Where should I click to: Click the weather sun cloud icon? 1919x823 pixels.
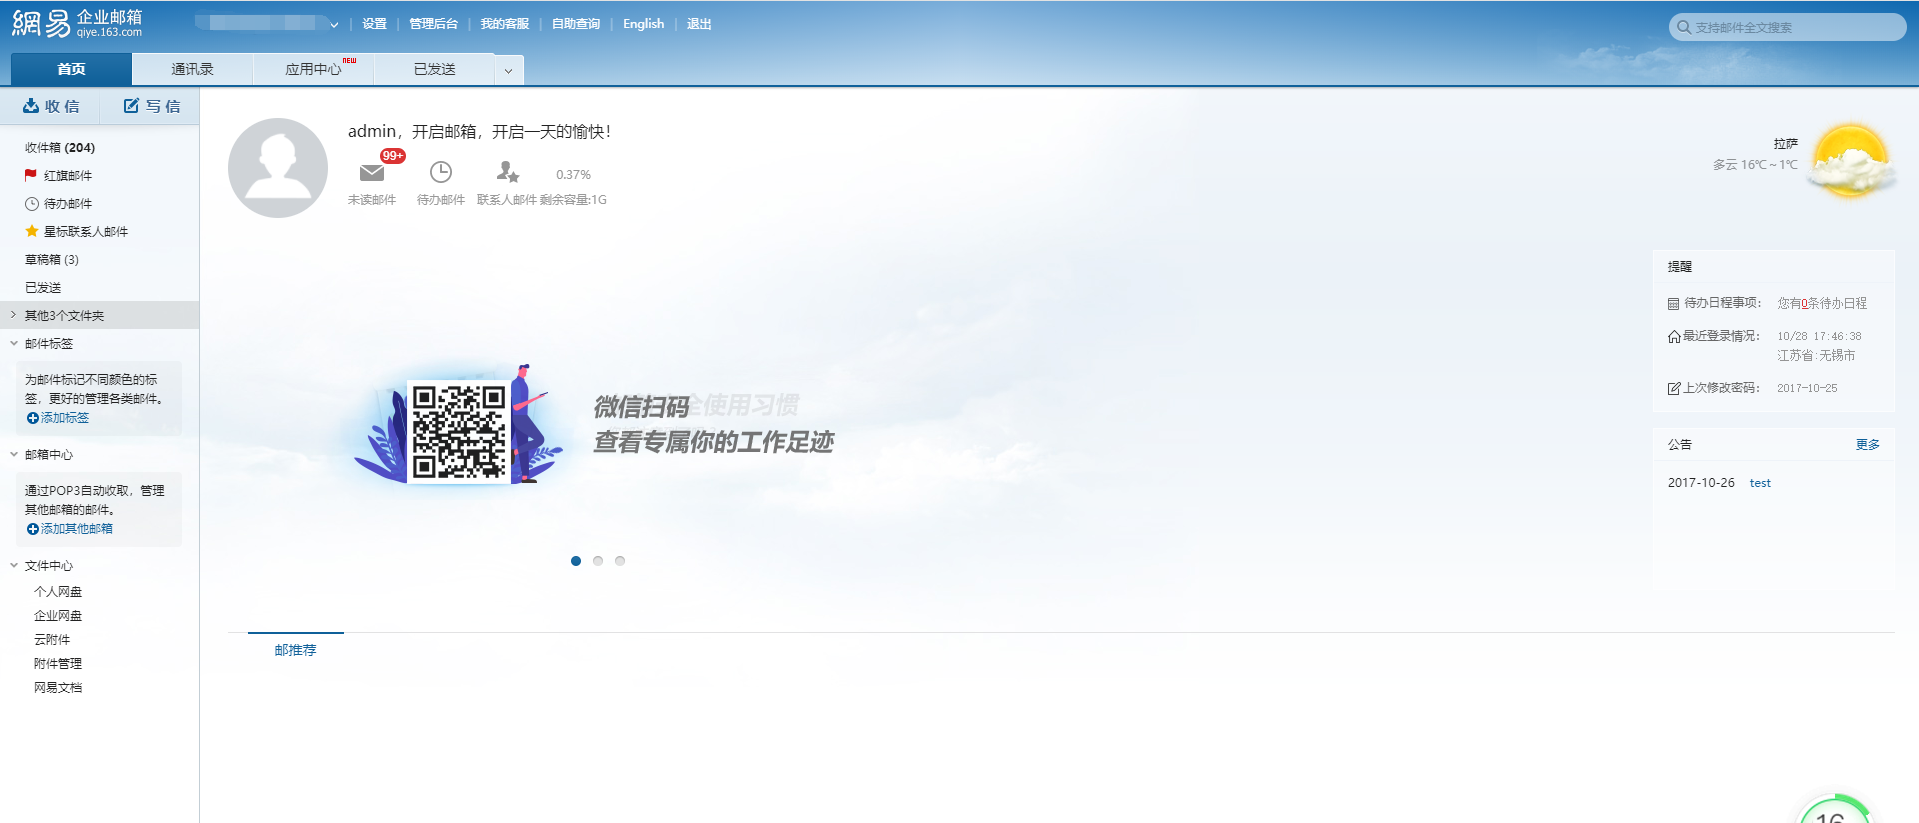(x=1852, y=162)
